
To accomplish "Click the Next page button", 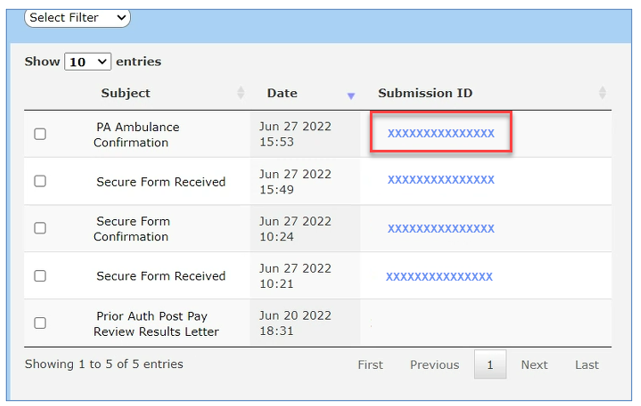I will tap(534, 365).
